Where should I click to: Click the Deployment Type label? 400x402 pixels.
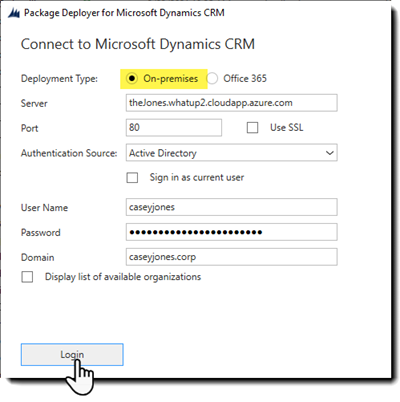click(x=59, y=79)
